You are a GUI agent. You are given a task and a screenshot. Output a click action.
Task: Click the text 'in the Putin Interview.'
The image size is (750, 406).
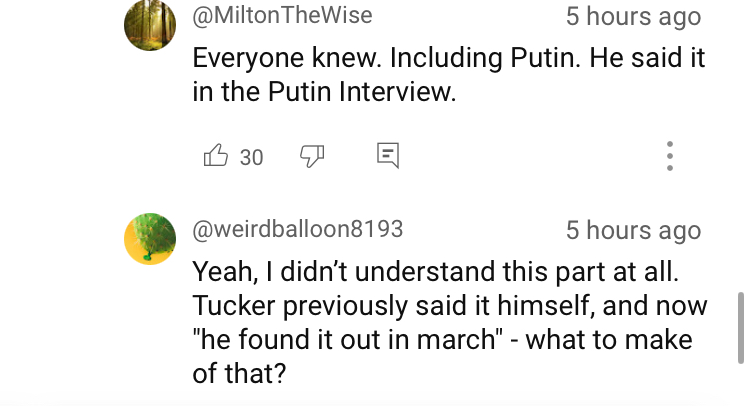tap(323, 92)
